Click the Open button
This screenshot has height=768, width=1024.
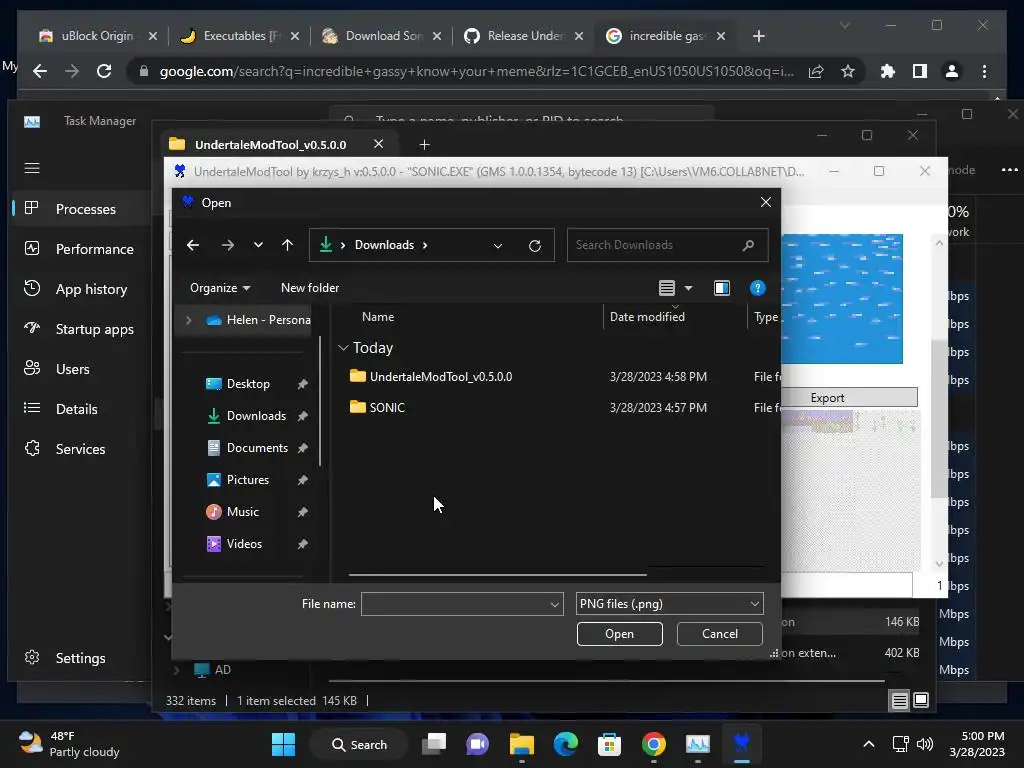click(x=619, y=634)
